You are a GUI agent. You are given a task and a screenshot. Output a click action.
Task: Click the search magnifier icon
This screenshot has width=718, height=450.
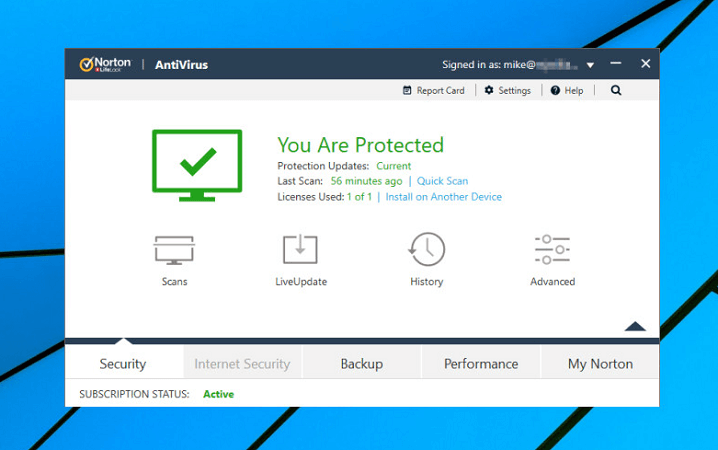616,90
